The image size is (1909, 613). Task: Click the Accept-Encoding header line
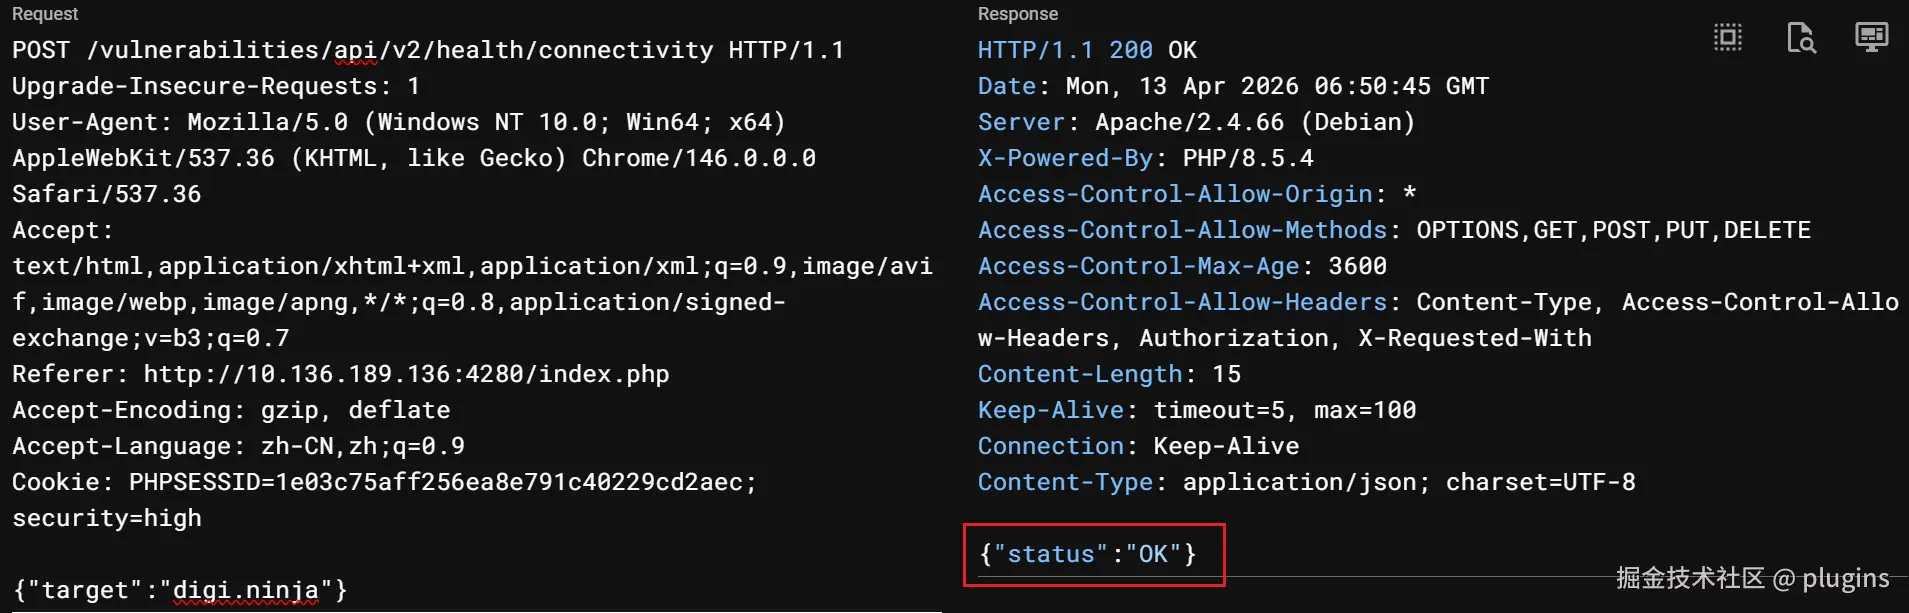point(231,410)
